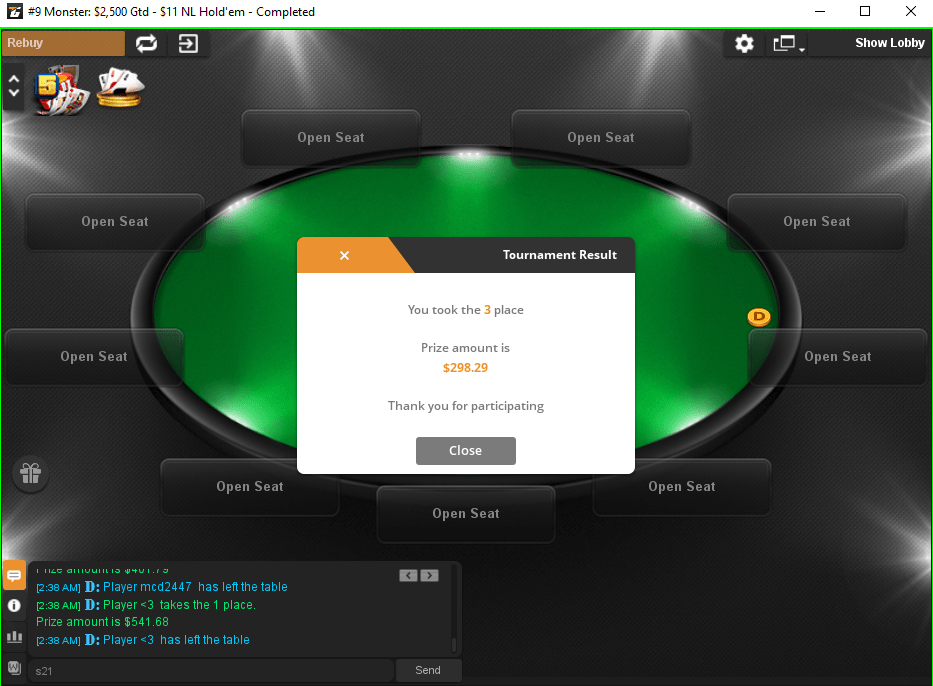933x686 pixels.
Task: Open the gift box icon
Action: click(30, 474)
